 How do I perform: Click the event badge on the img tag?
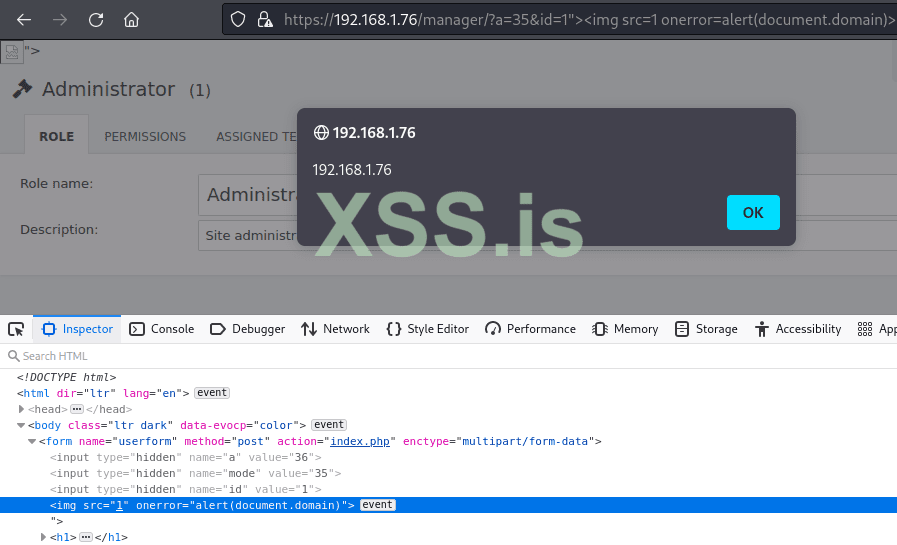point(378,505)
